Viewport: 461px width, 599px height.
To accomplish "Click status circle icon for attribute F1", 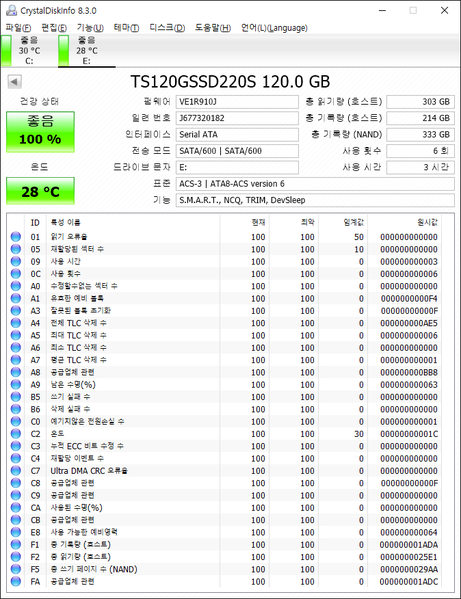I will tap(16, 544).
